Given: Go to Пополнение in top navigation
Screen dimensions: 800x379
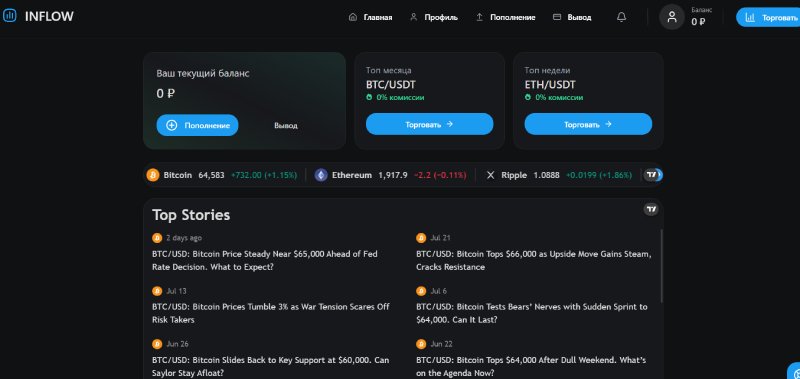Looking at the screenshot, I should (x=505, y=17).
